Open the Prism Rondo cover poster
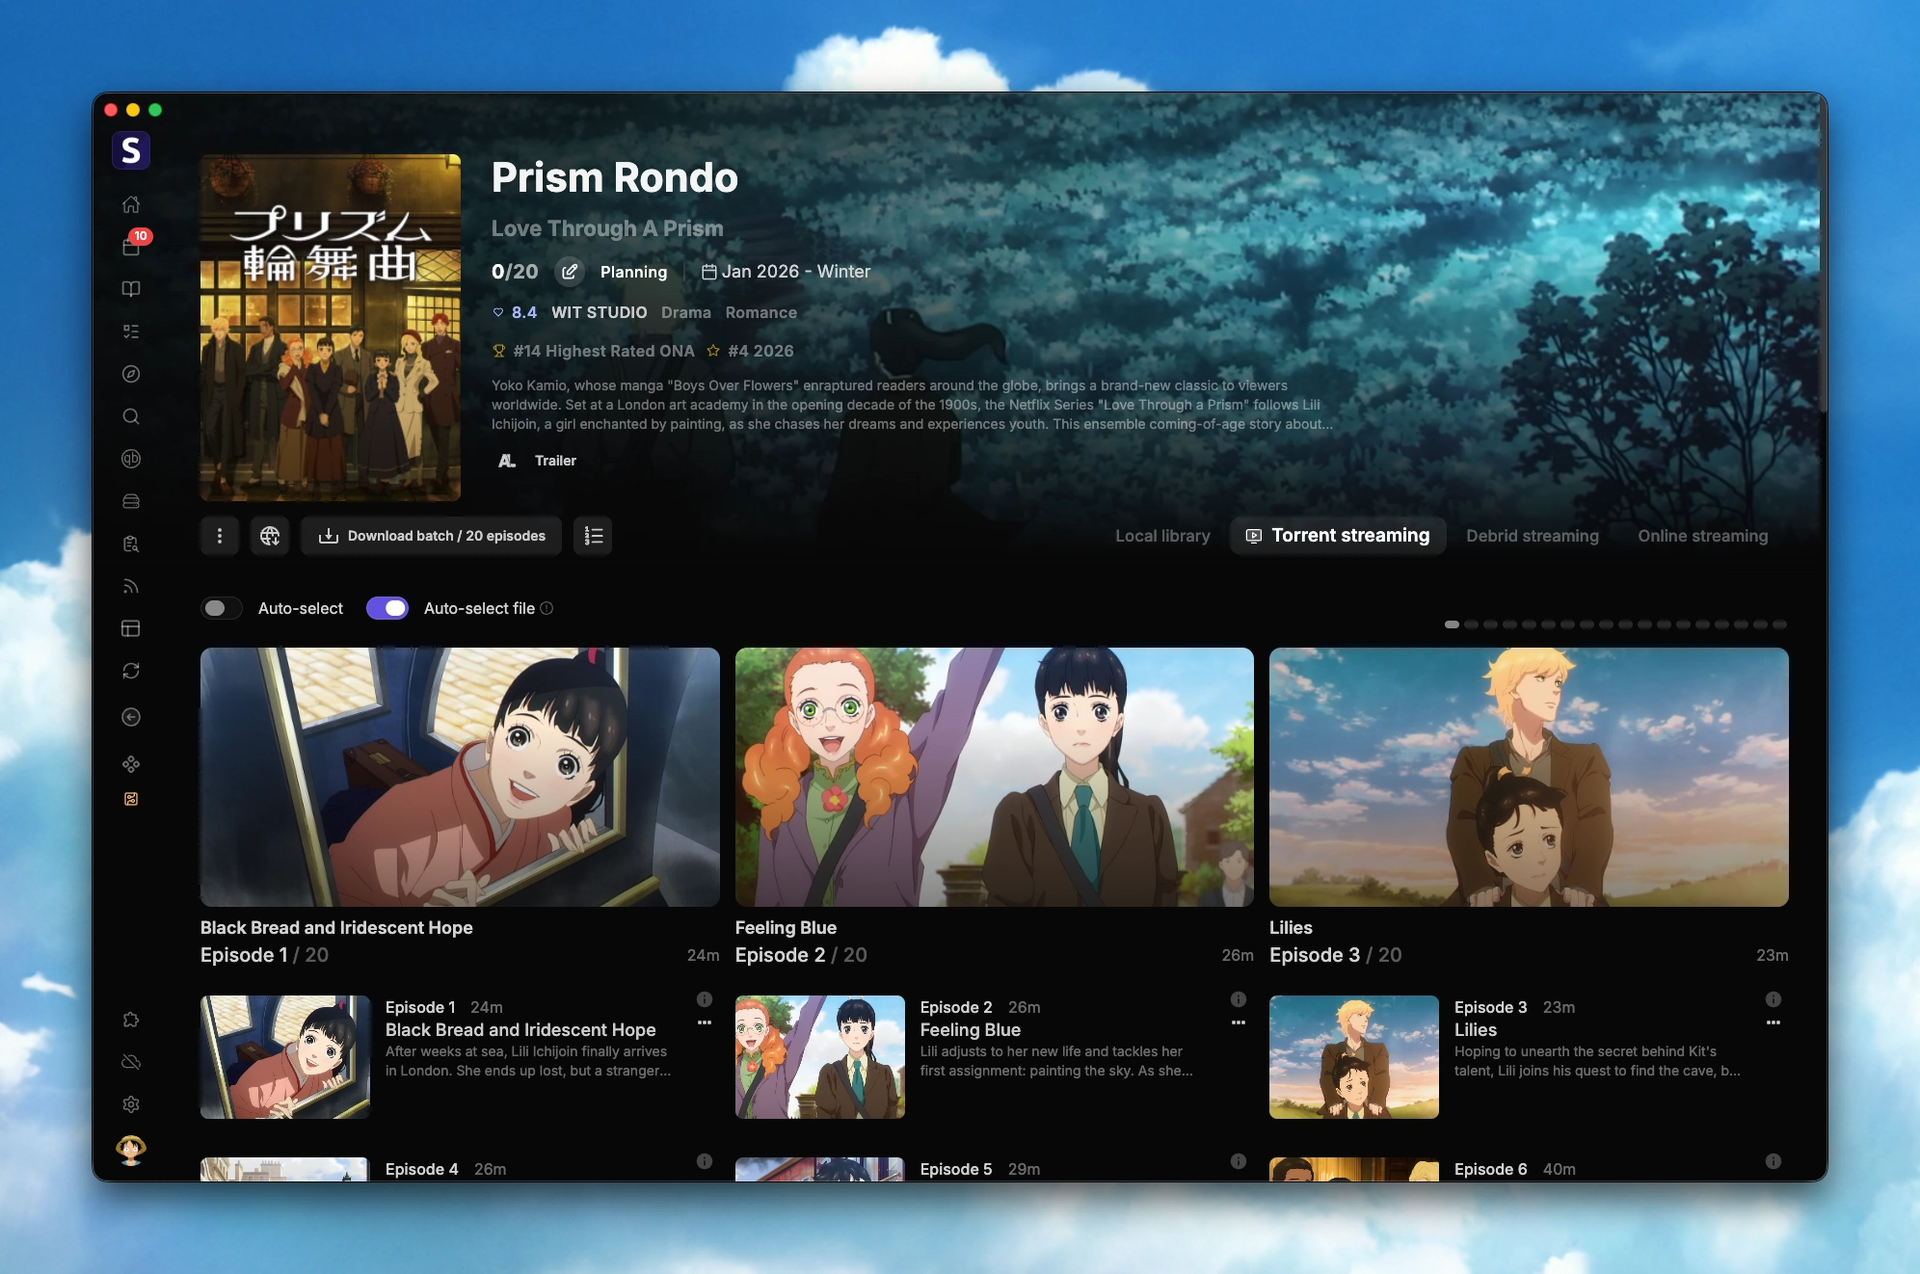 [x=330, y=327]
